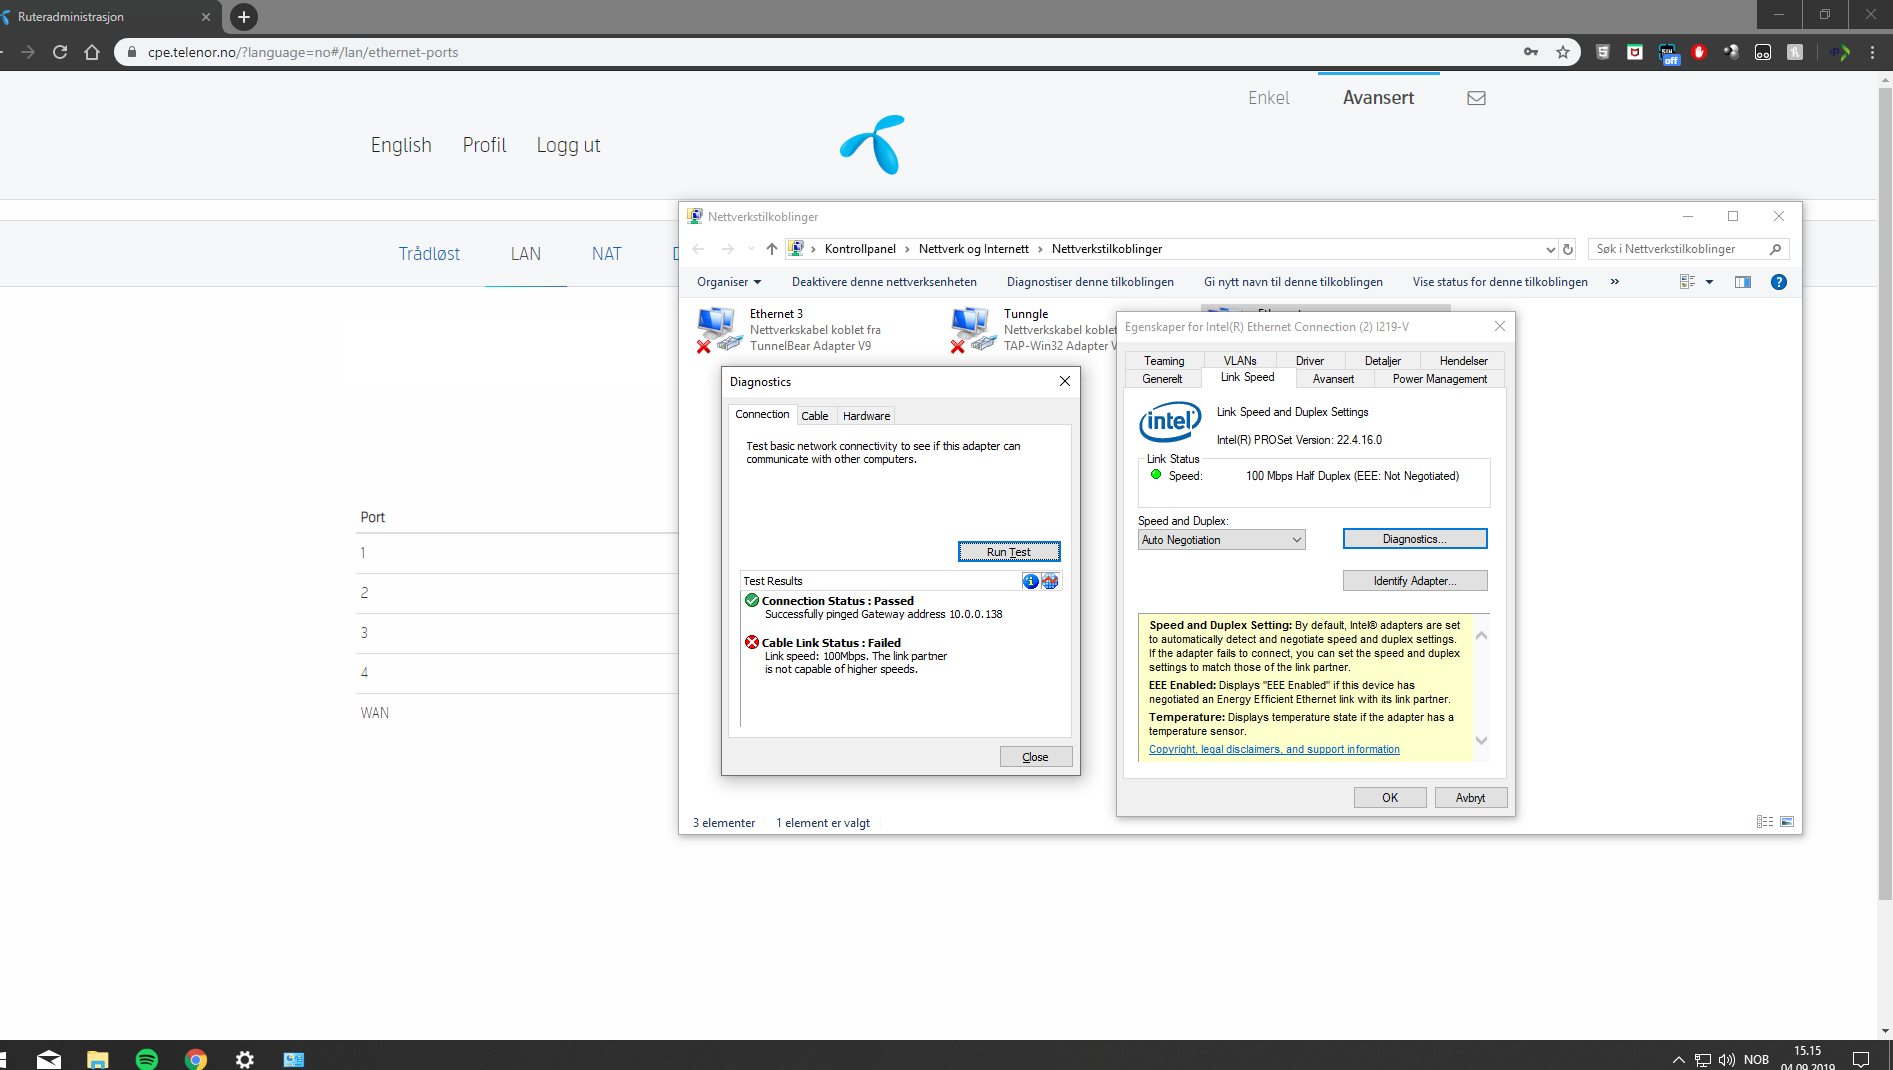Show hidden system tray icons
The height and width of the screenshot is (1070, 1893).
1679,1060
